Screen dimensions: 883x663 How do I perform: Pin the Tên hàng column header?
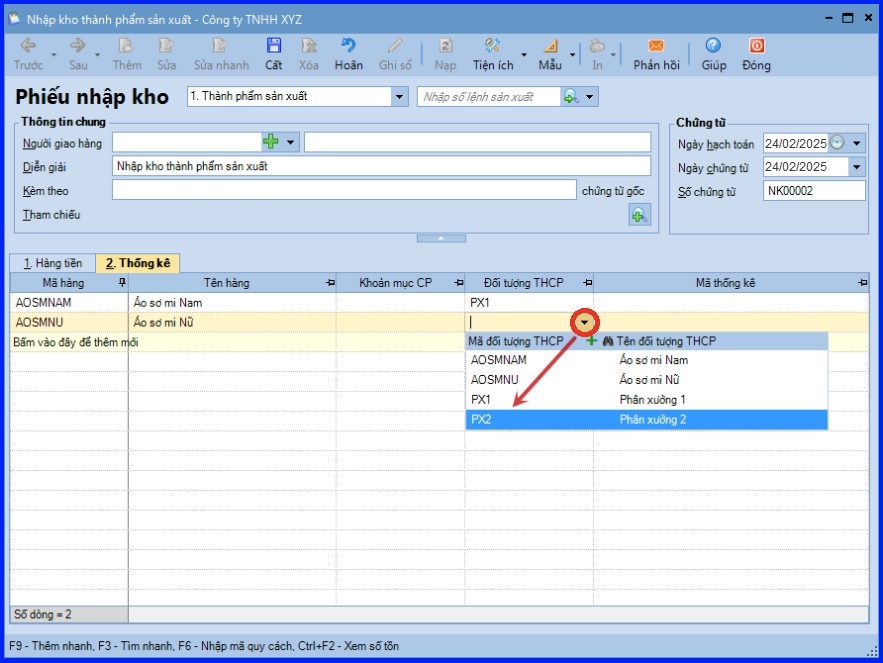[x=329, y=283]
